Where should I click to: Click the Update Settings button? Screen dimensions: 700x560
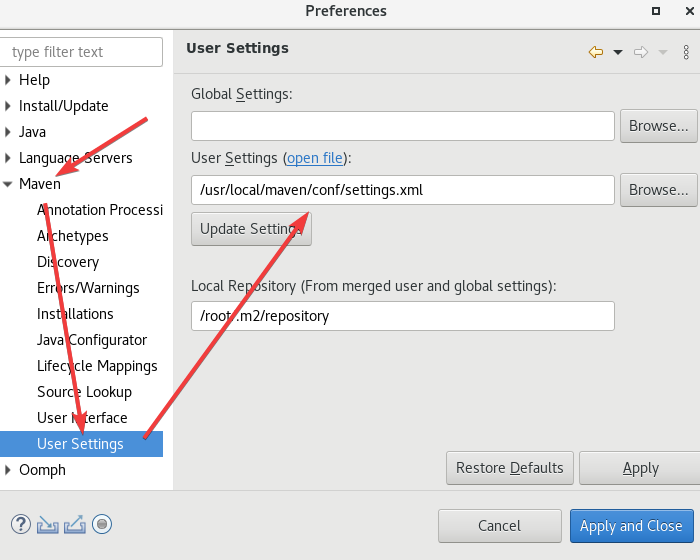click(251, 229)
